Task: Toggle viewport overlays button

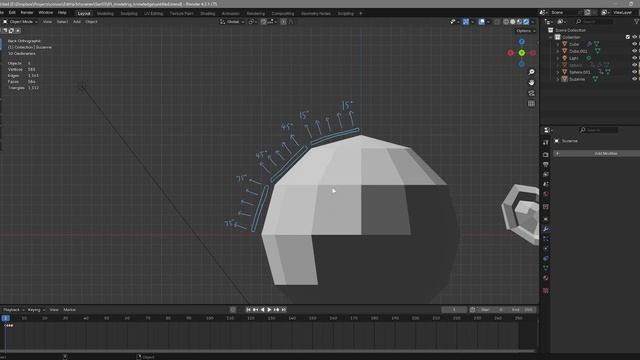Action: click(482, 22)
